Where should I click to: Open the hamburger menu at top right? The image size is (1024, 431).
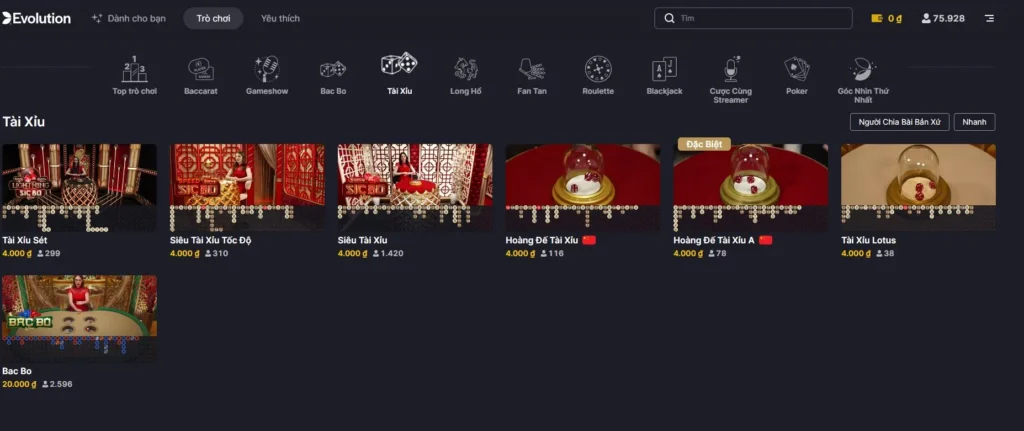(989, 18)
